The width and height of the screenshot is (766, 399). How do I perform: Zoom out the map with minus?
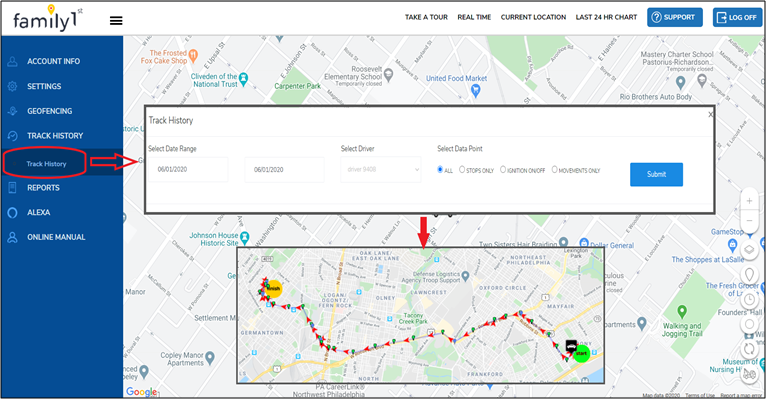coord(749,221)
